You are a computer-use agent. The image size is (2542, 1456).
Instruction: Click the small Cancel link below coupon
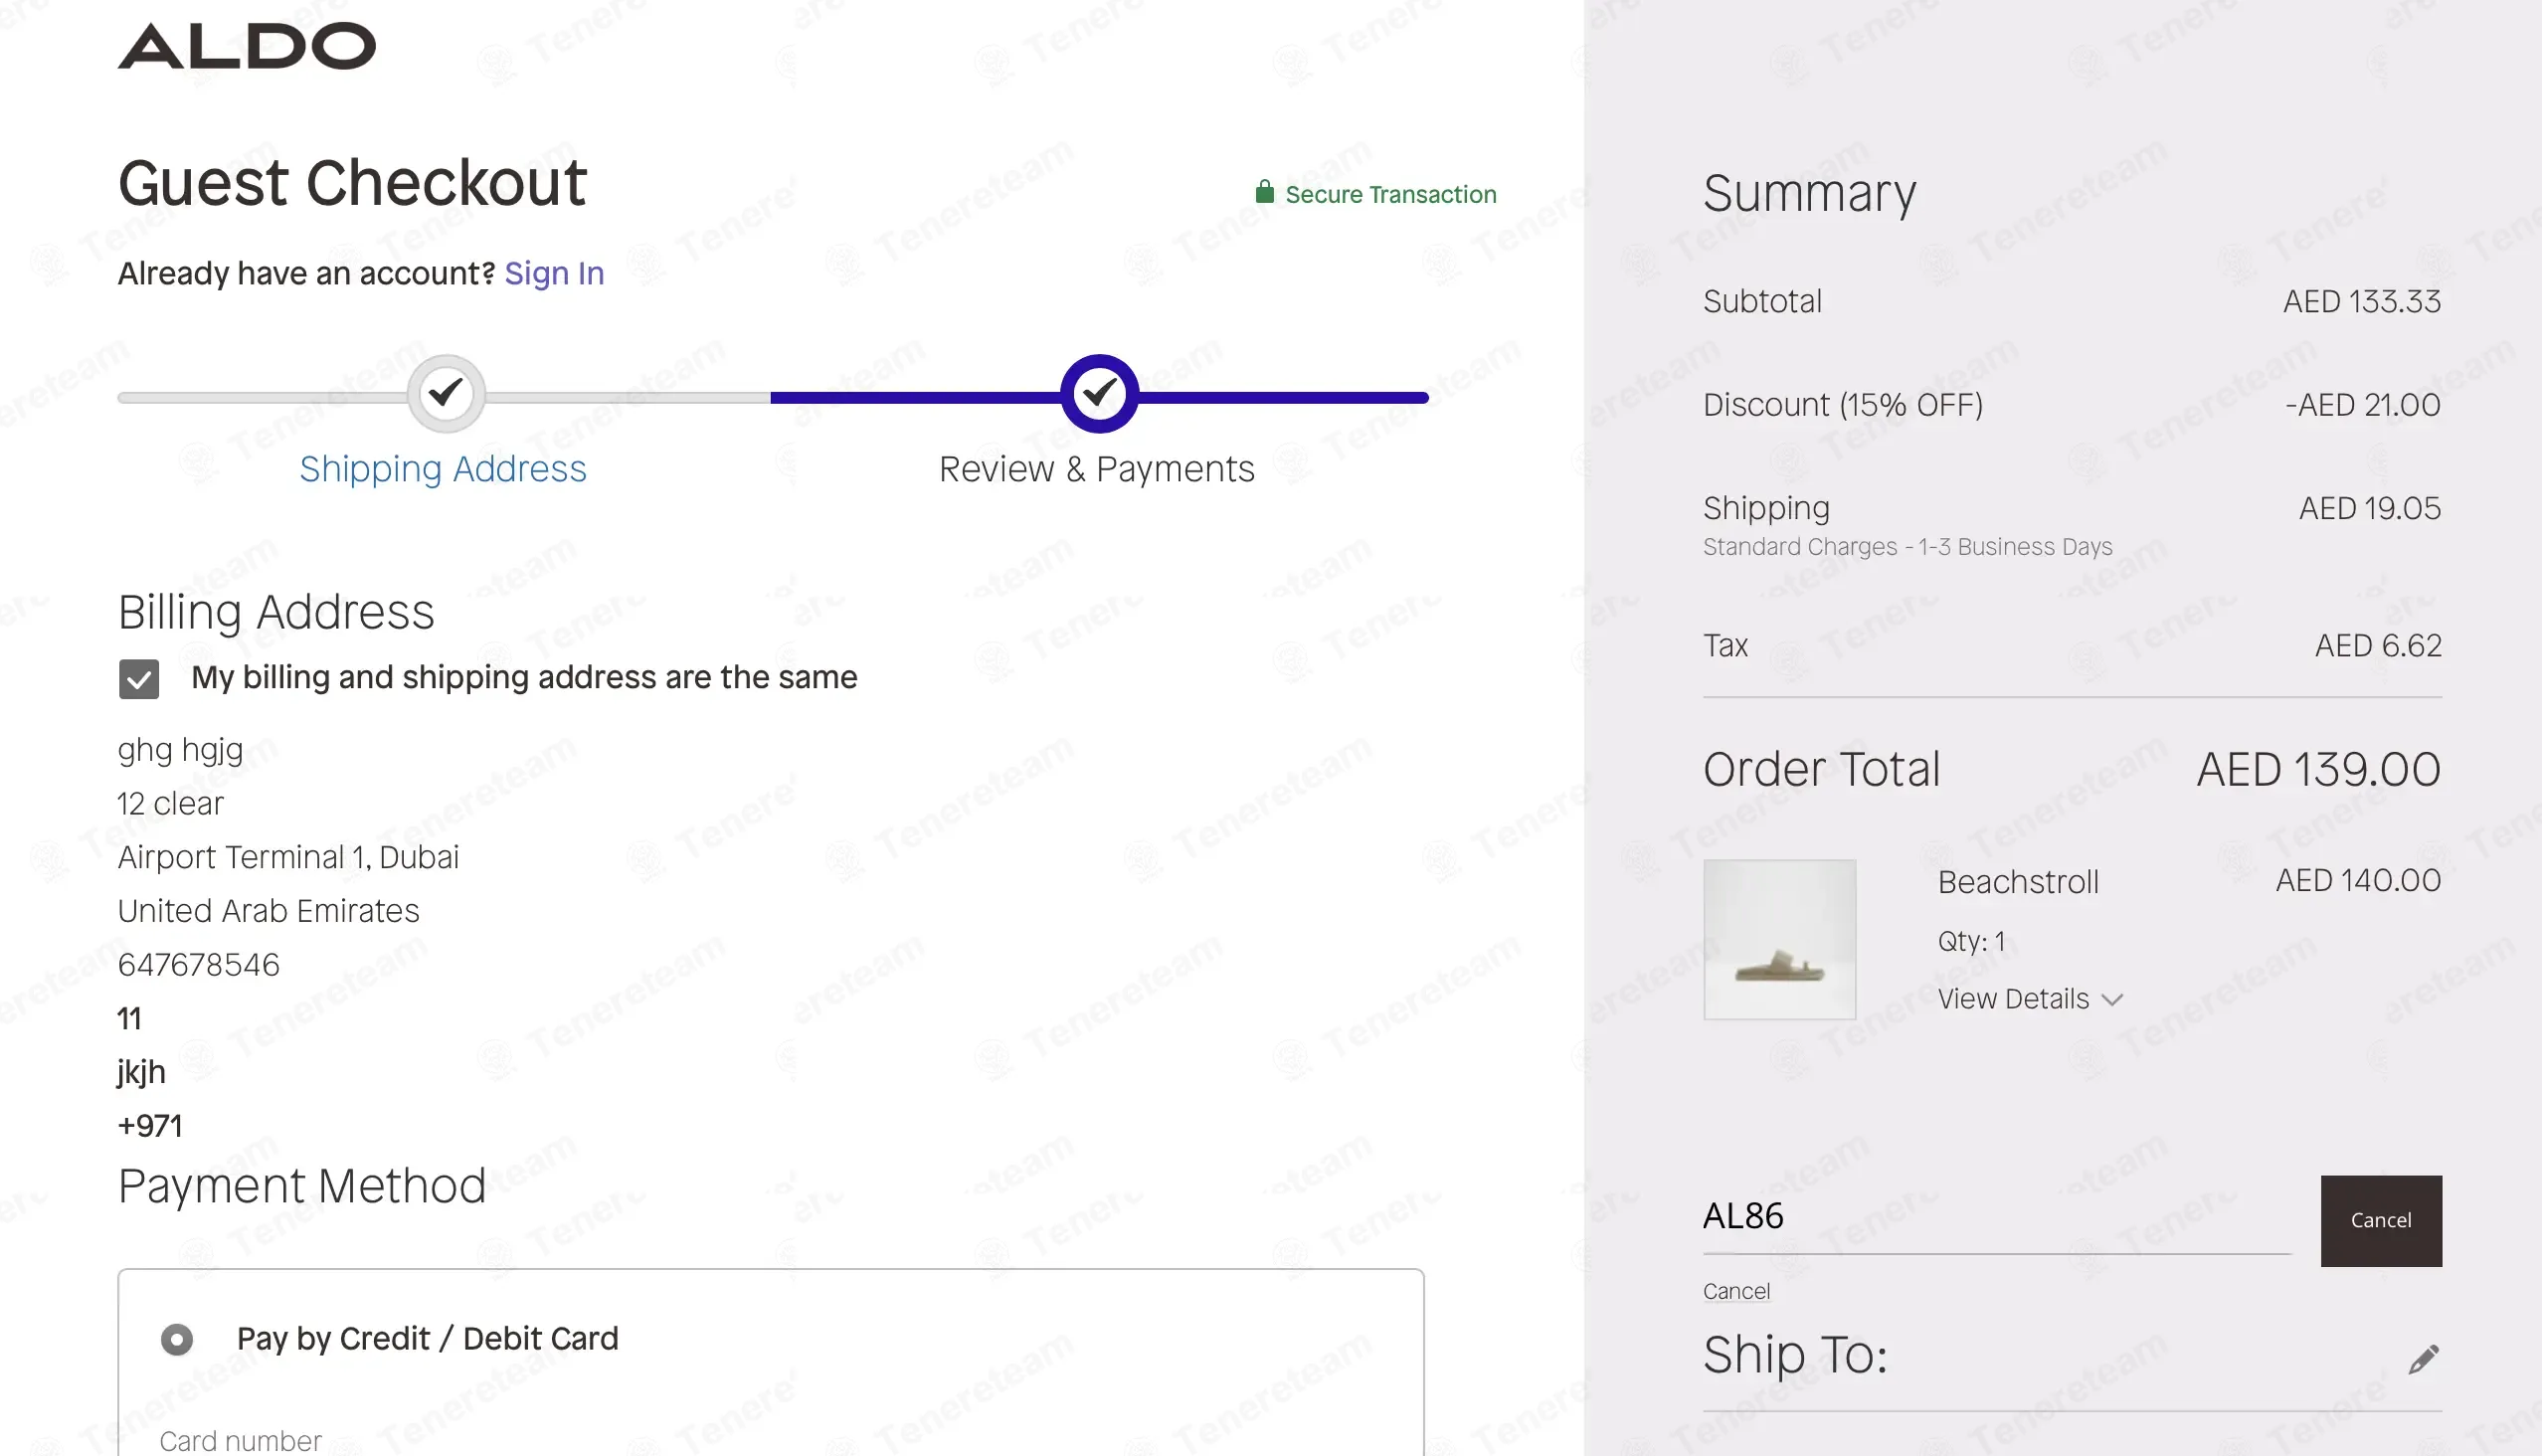pyautogui.click(x=1736, y=1291)
